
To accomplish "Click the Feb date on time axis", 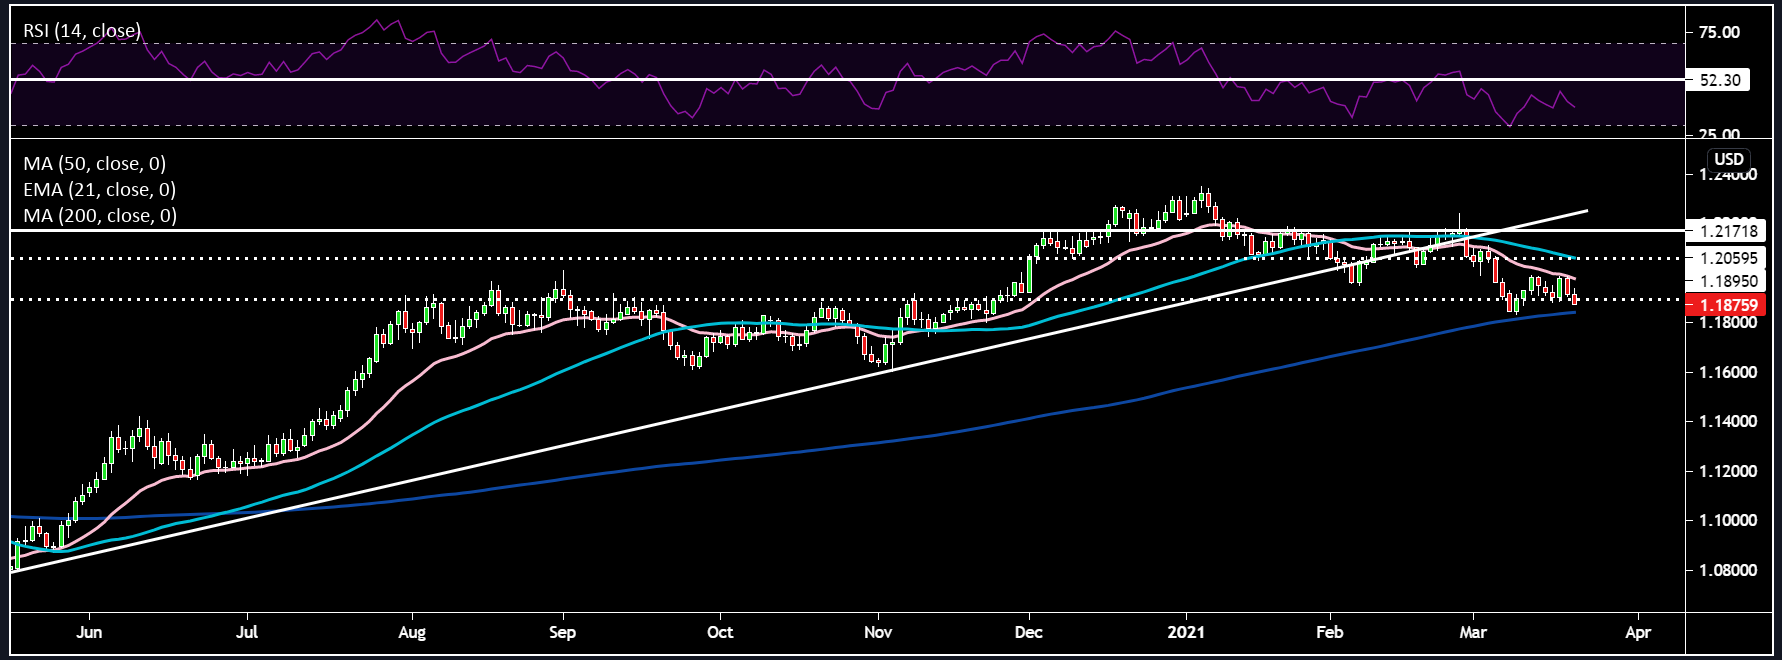I will (1330, 632).
